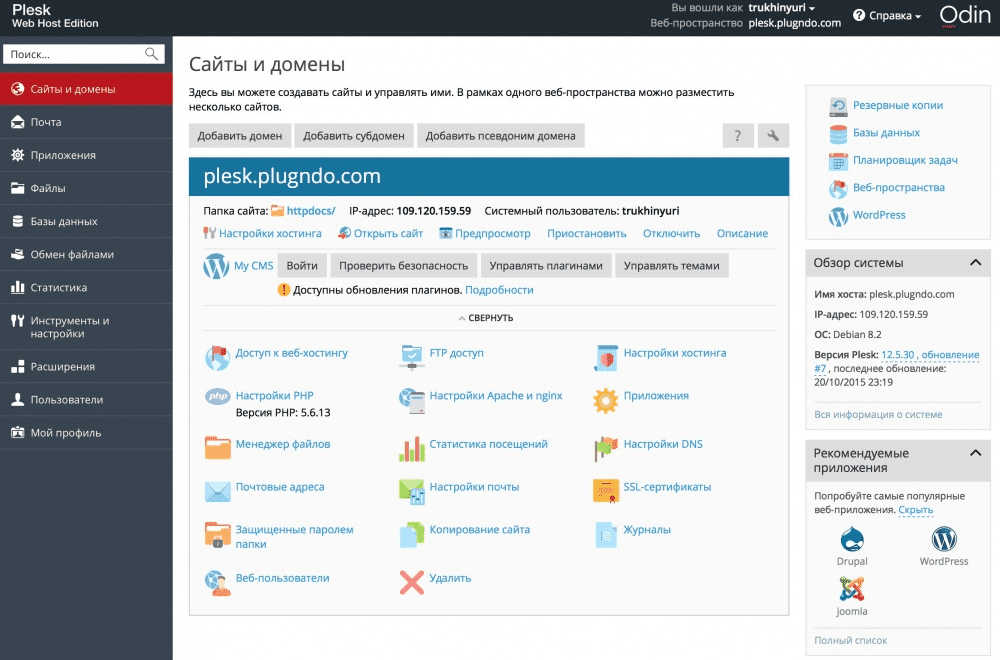The image size is (1000, 660).
Task: Click the Описание link
Action: pyautogui.click(x=742, y=233)
